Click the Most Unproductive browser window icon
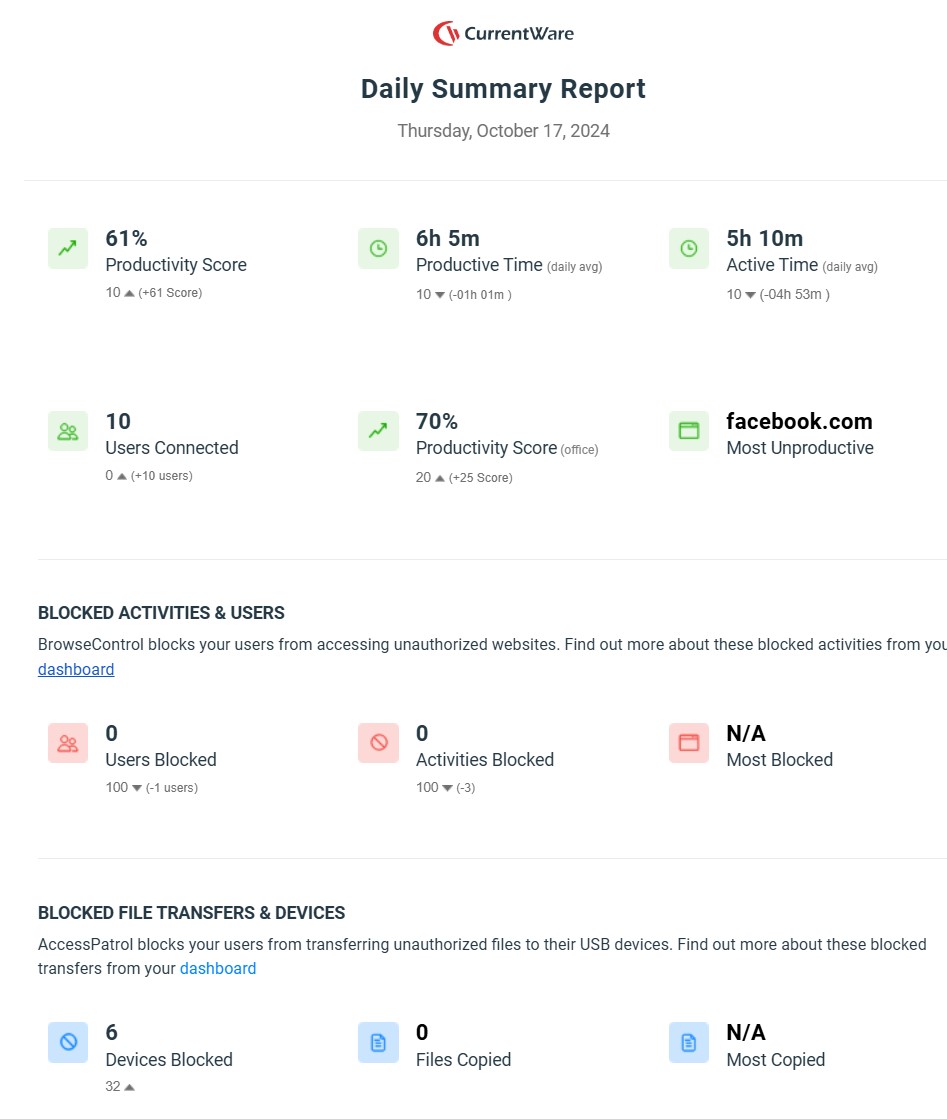This screenshot has height=1119, width=947. (689, 431)
